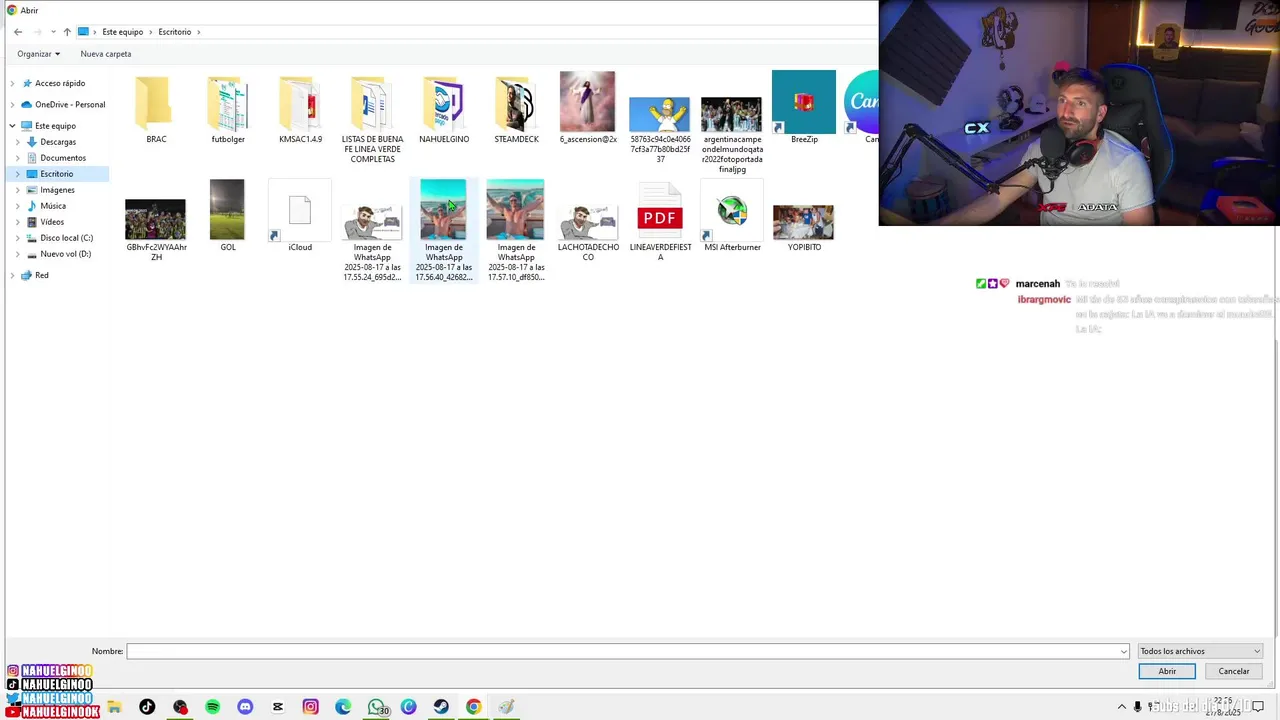The image size is (1280, 720).
Task: Select Este equipo in the navigation tree
Action: (55, 126)
